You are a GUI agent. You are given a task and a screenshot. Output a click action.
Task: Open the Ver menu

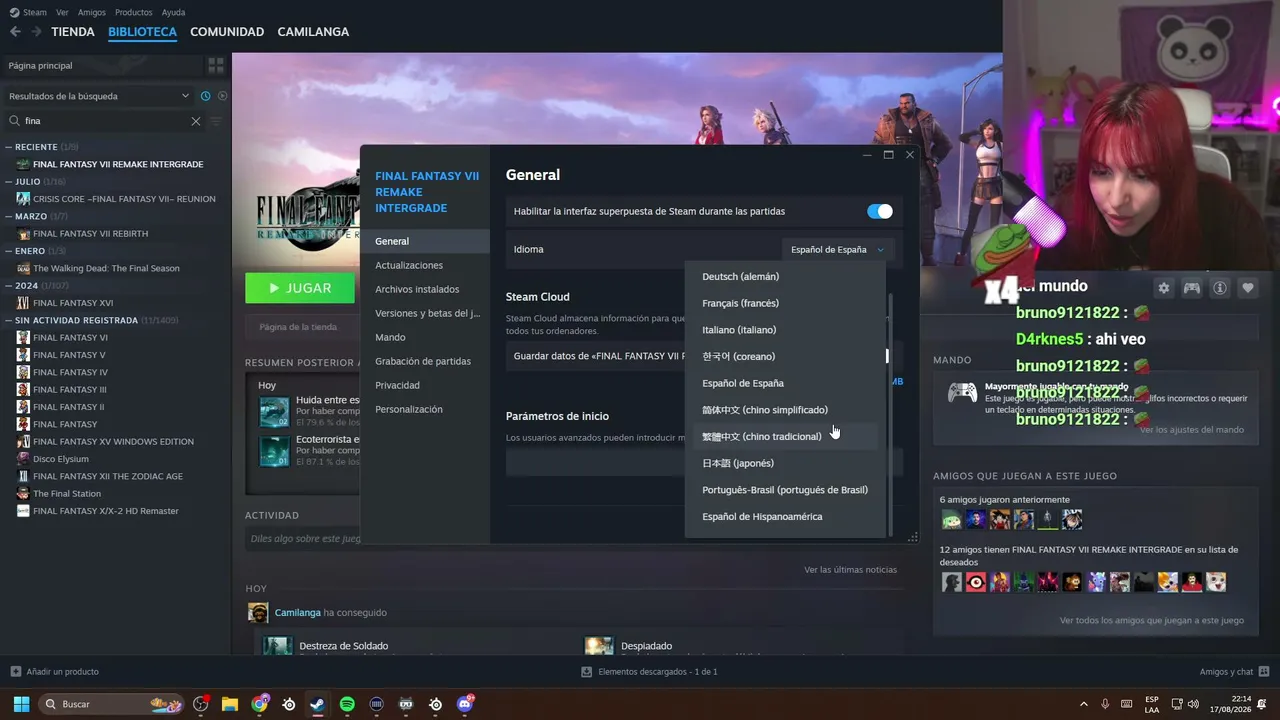click(x=63, y=12)
